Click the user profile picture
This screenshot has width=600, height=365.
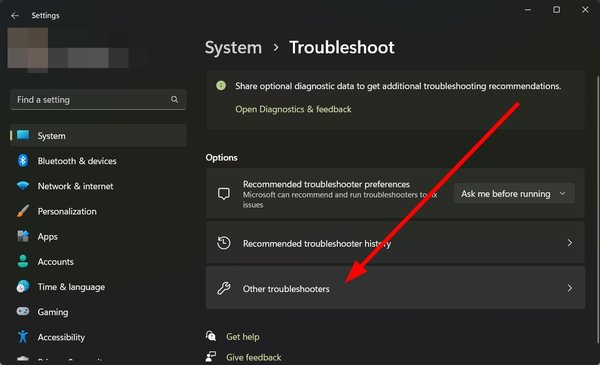click(28, 49)
